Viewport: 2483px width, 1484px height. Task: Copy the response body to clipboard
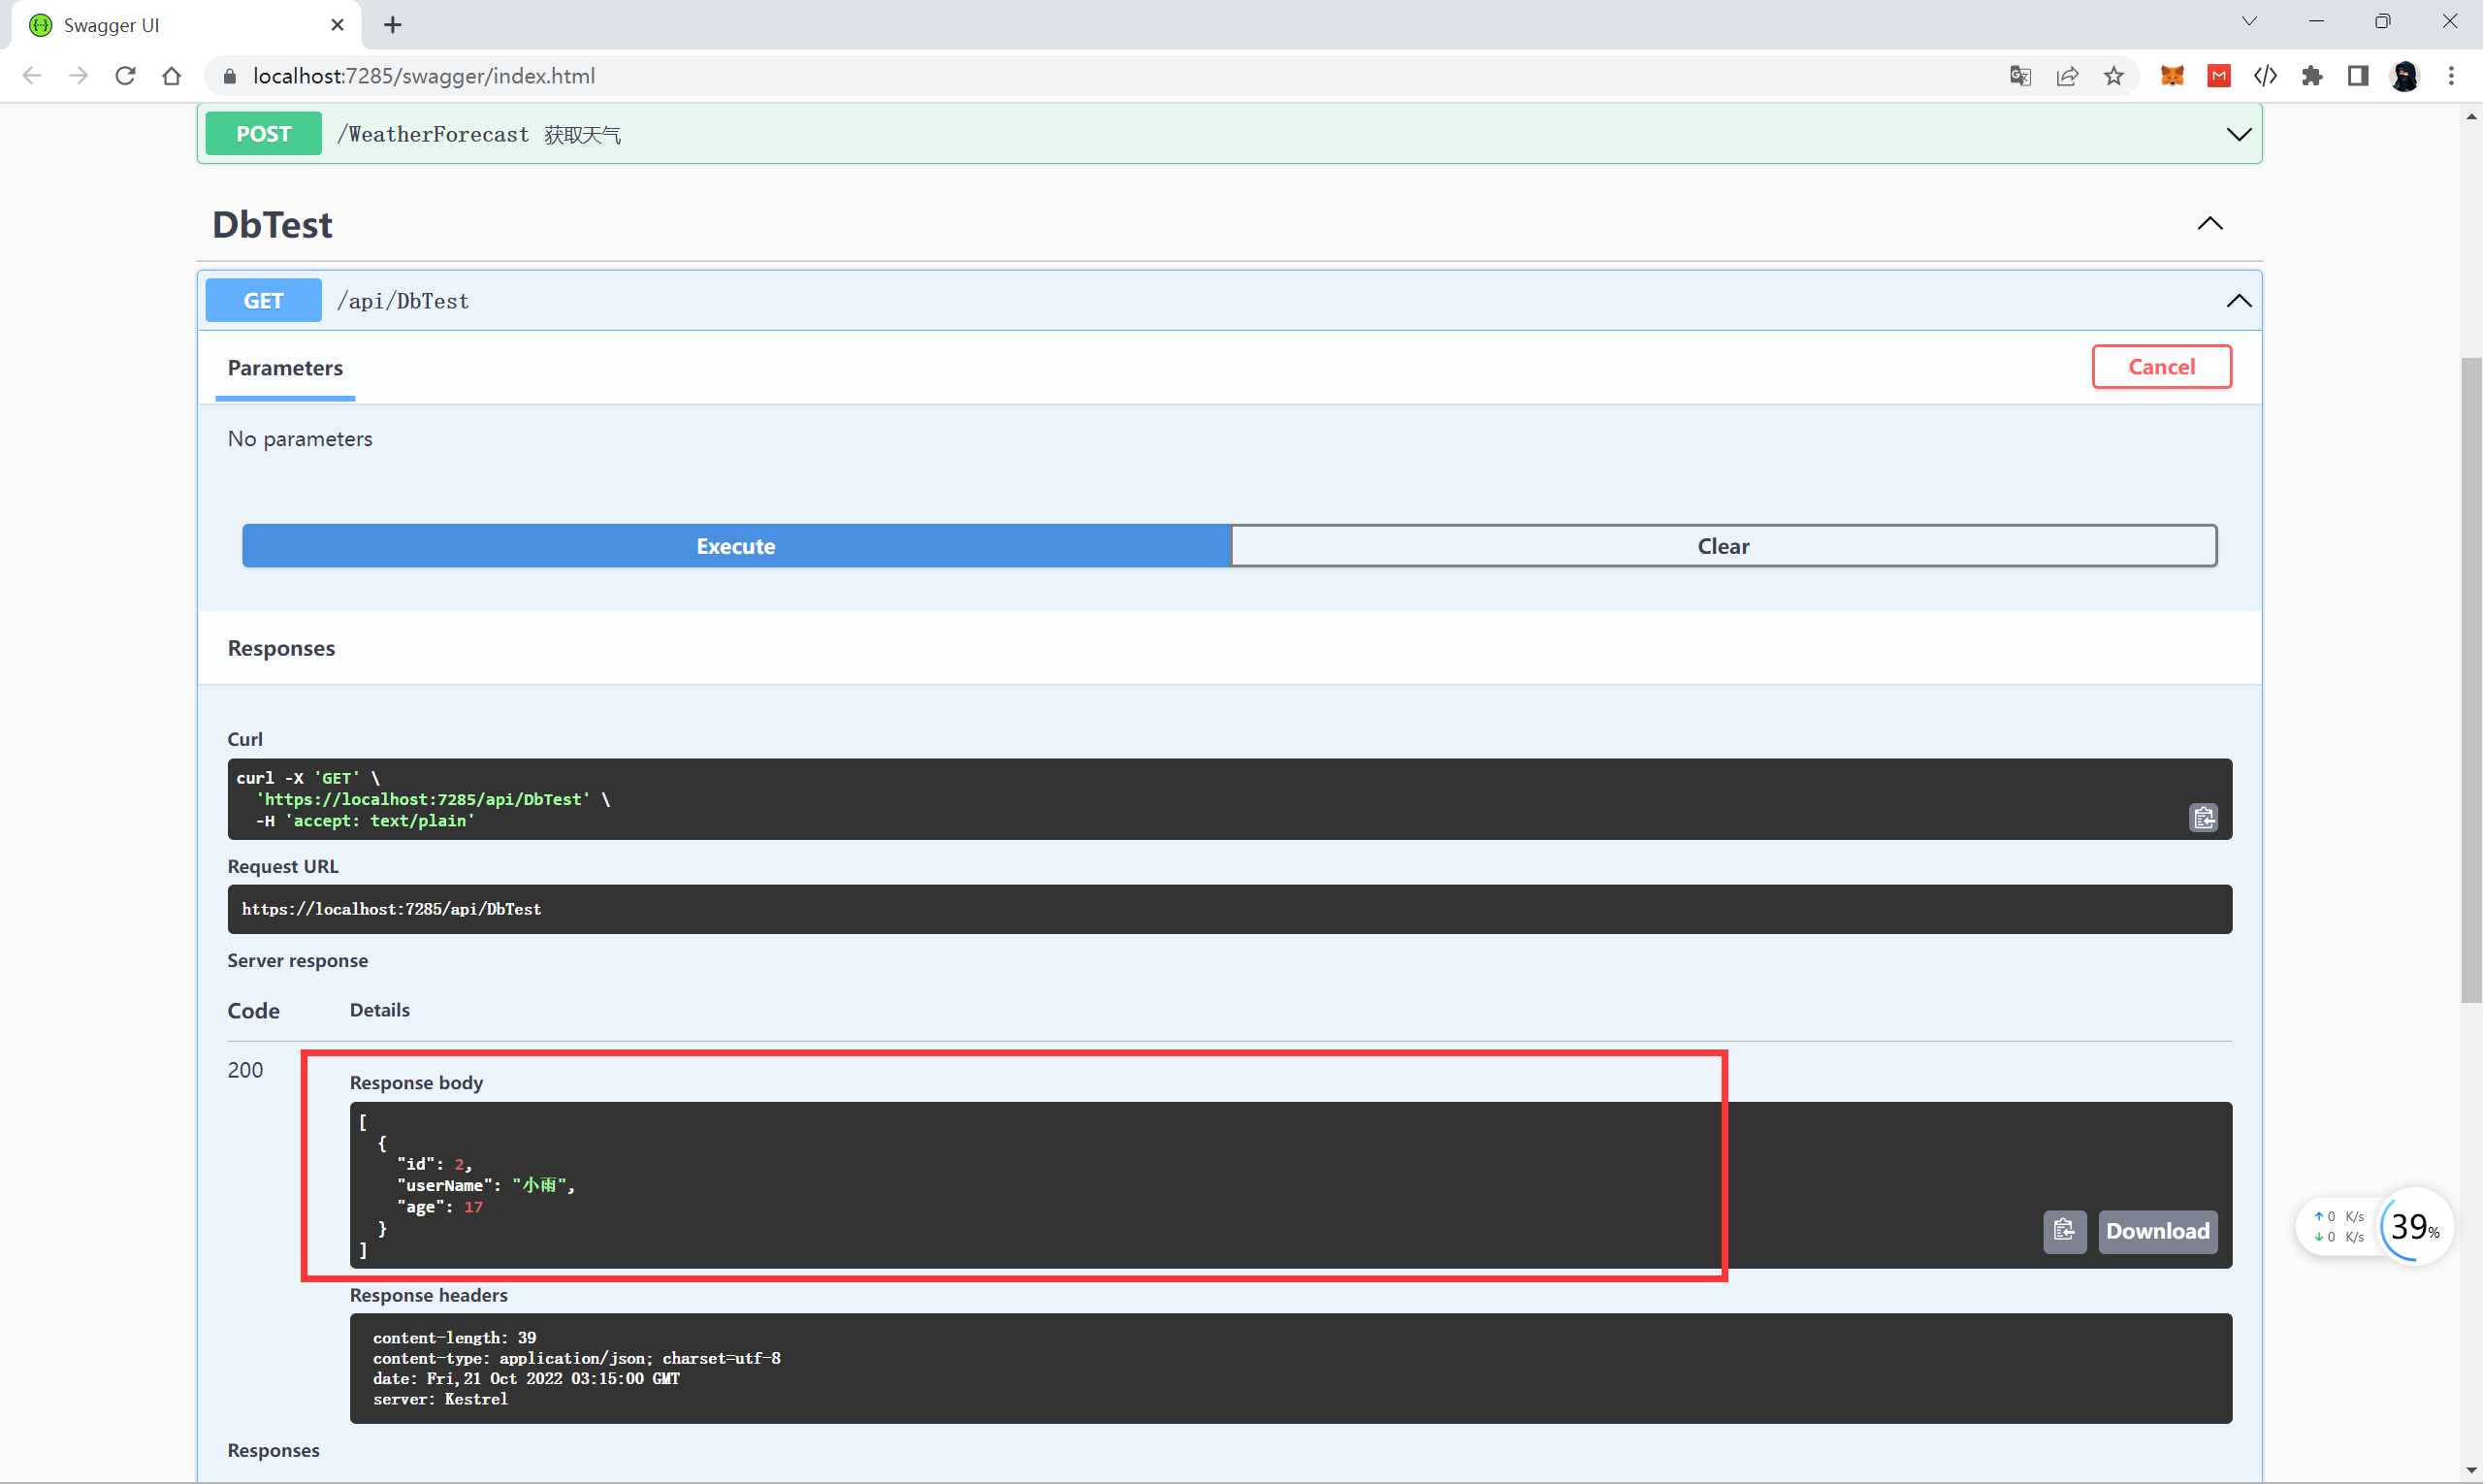pos(2064,1231)
